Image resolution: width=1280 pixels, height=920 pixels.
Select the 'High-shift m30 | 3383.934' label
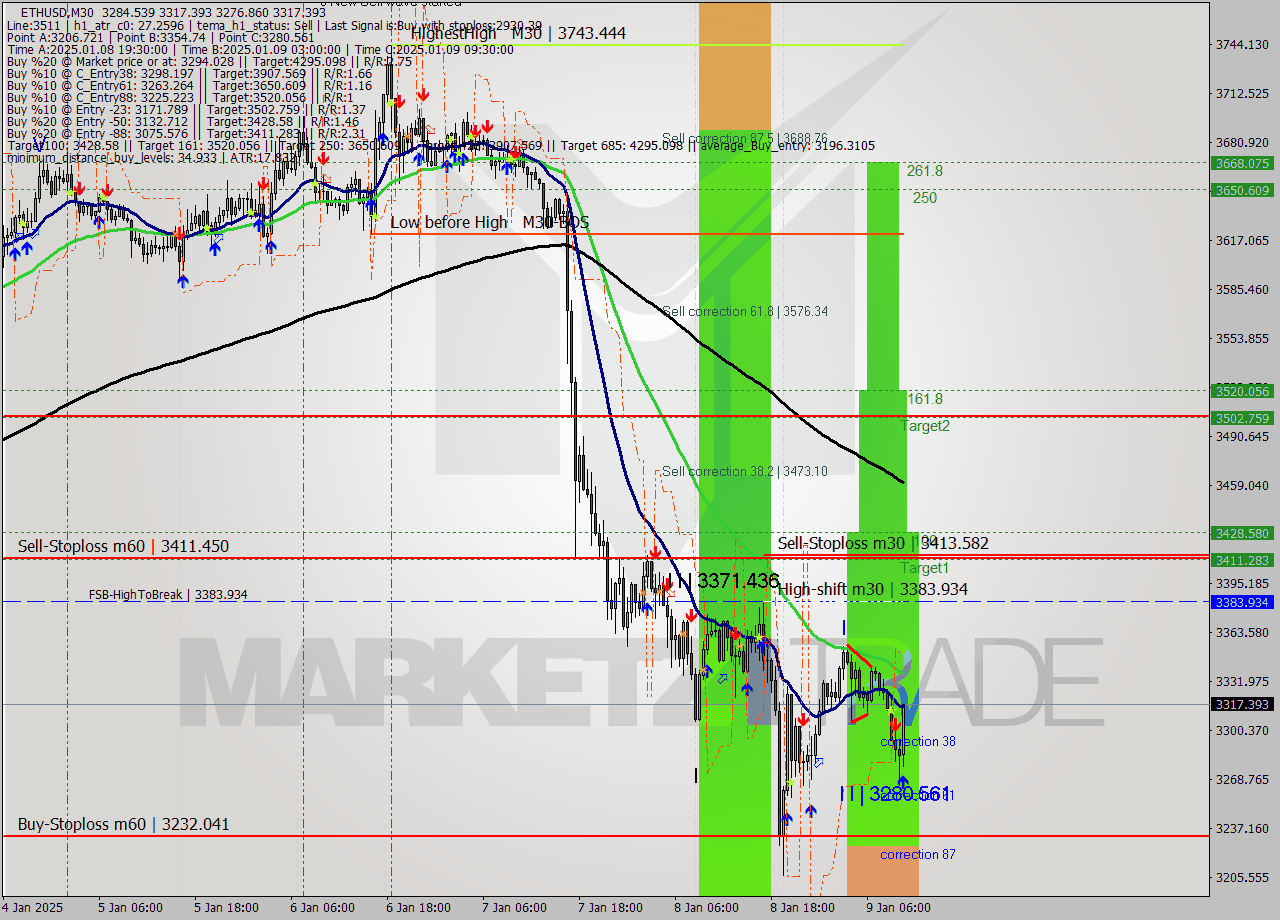click(873, 589)
